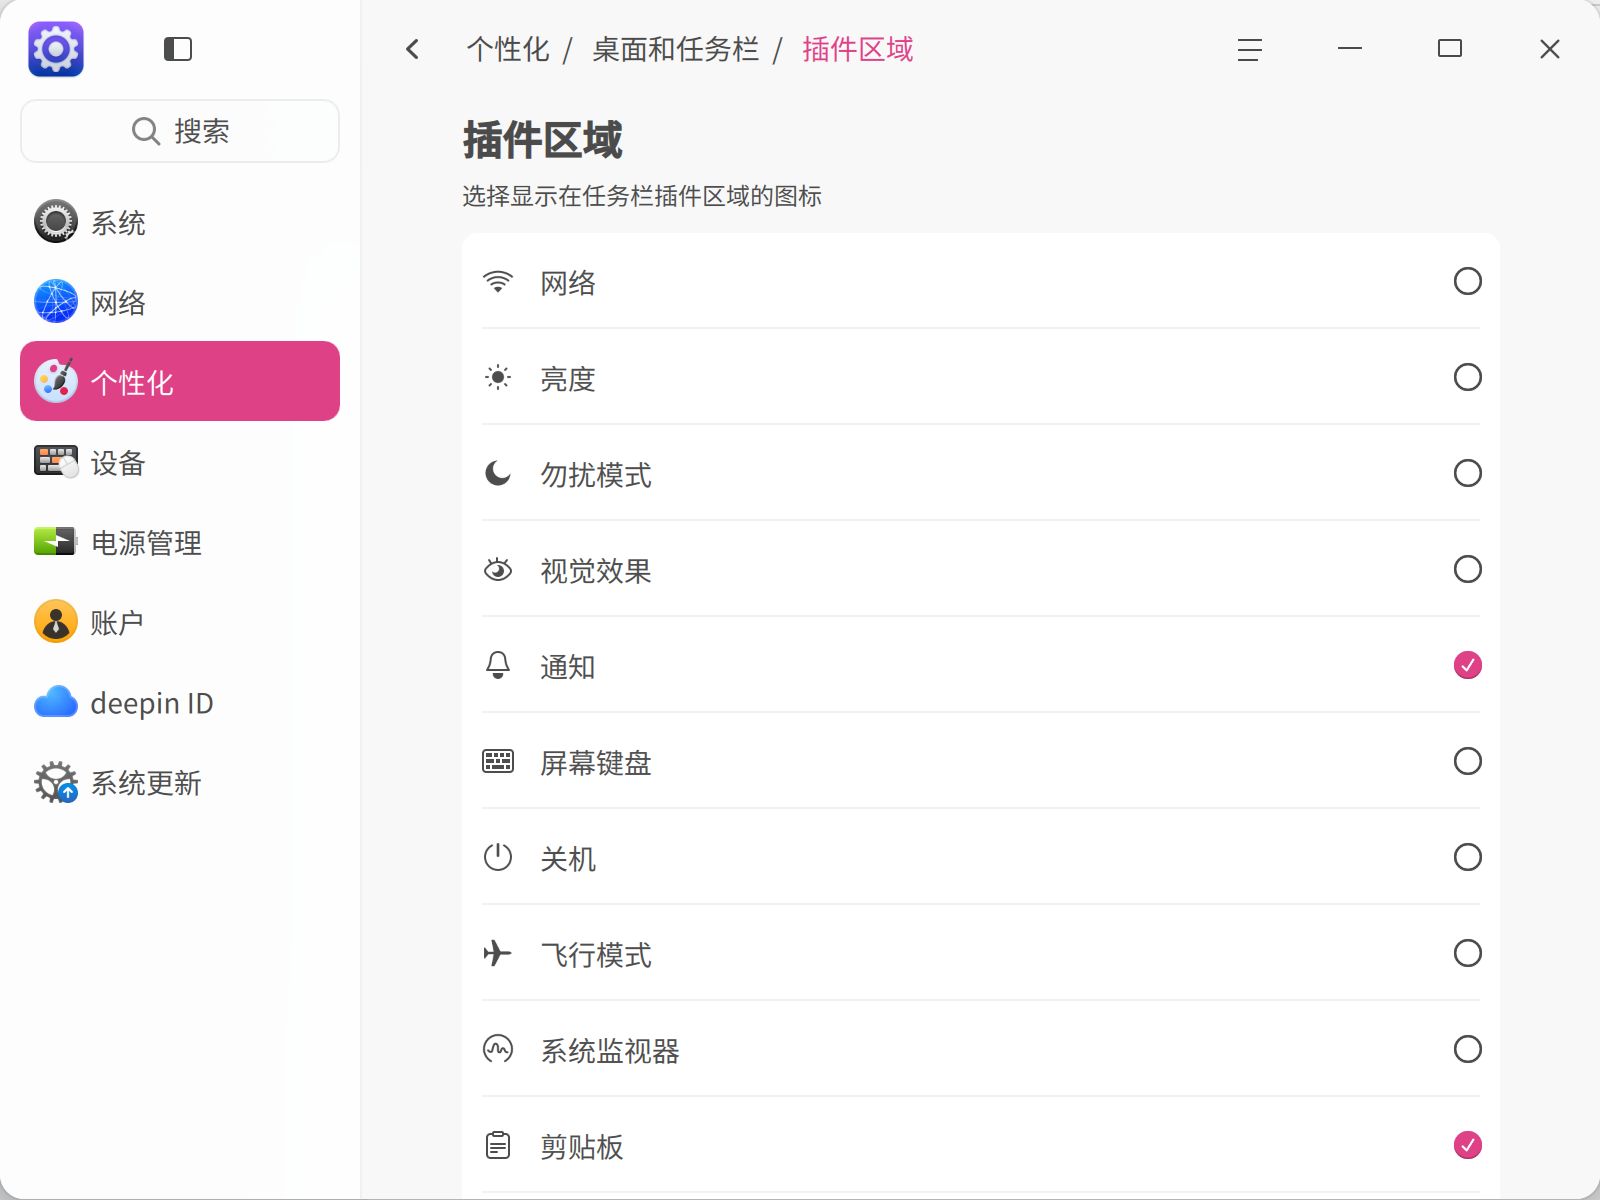Open the 网络 category in sidebar
The image size is (1600, 1200).
pyautogui.click(x=180, y=302)
